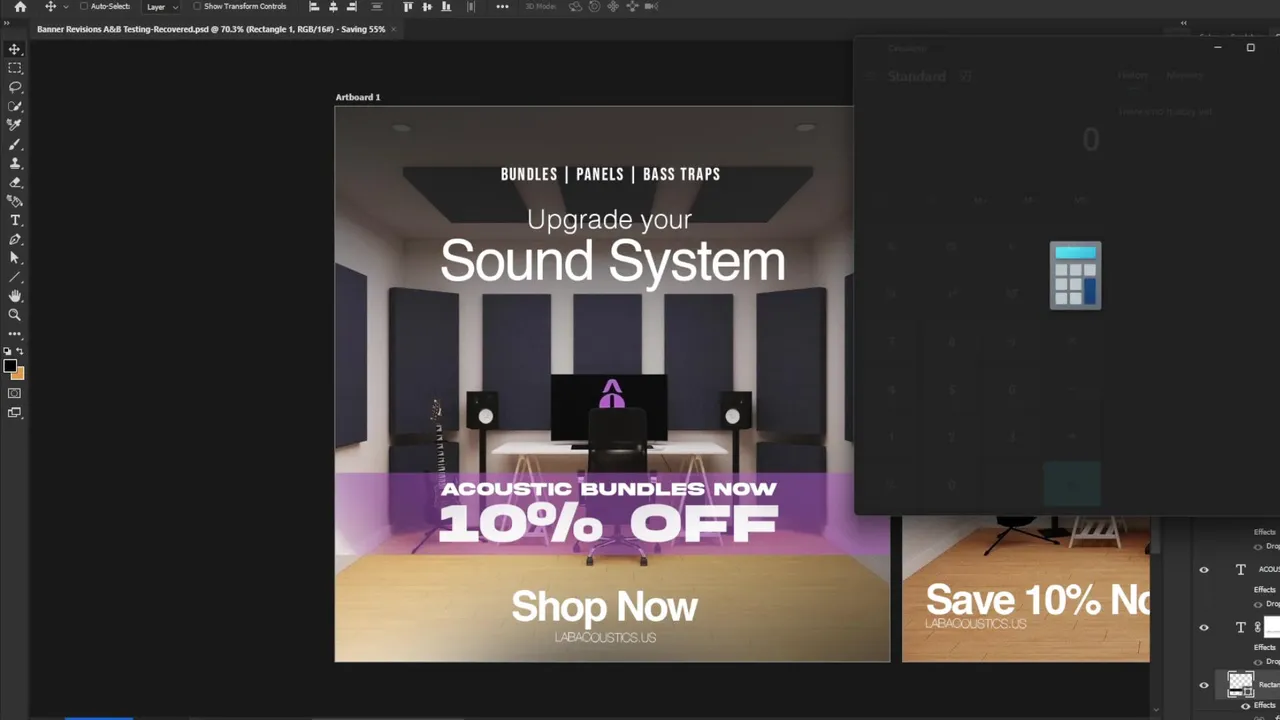The width and height of the screenshot is (1280, 720).
Task: Select the Paint Bucket tool
Action: [x=14, y=201]
